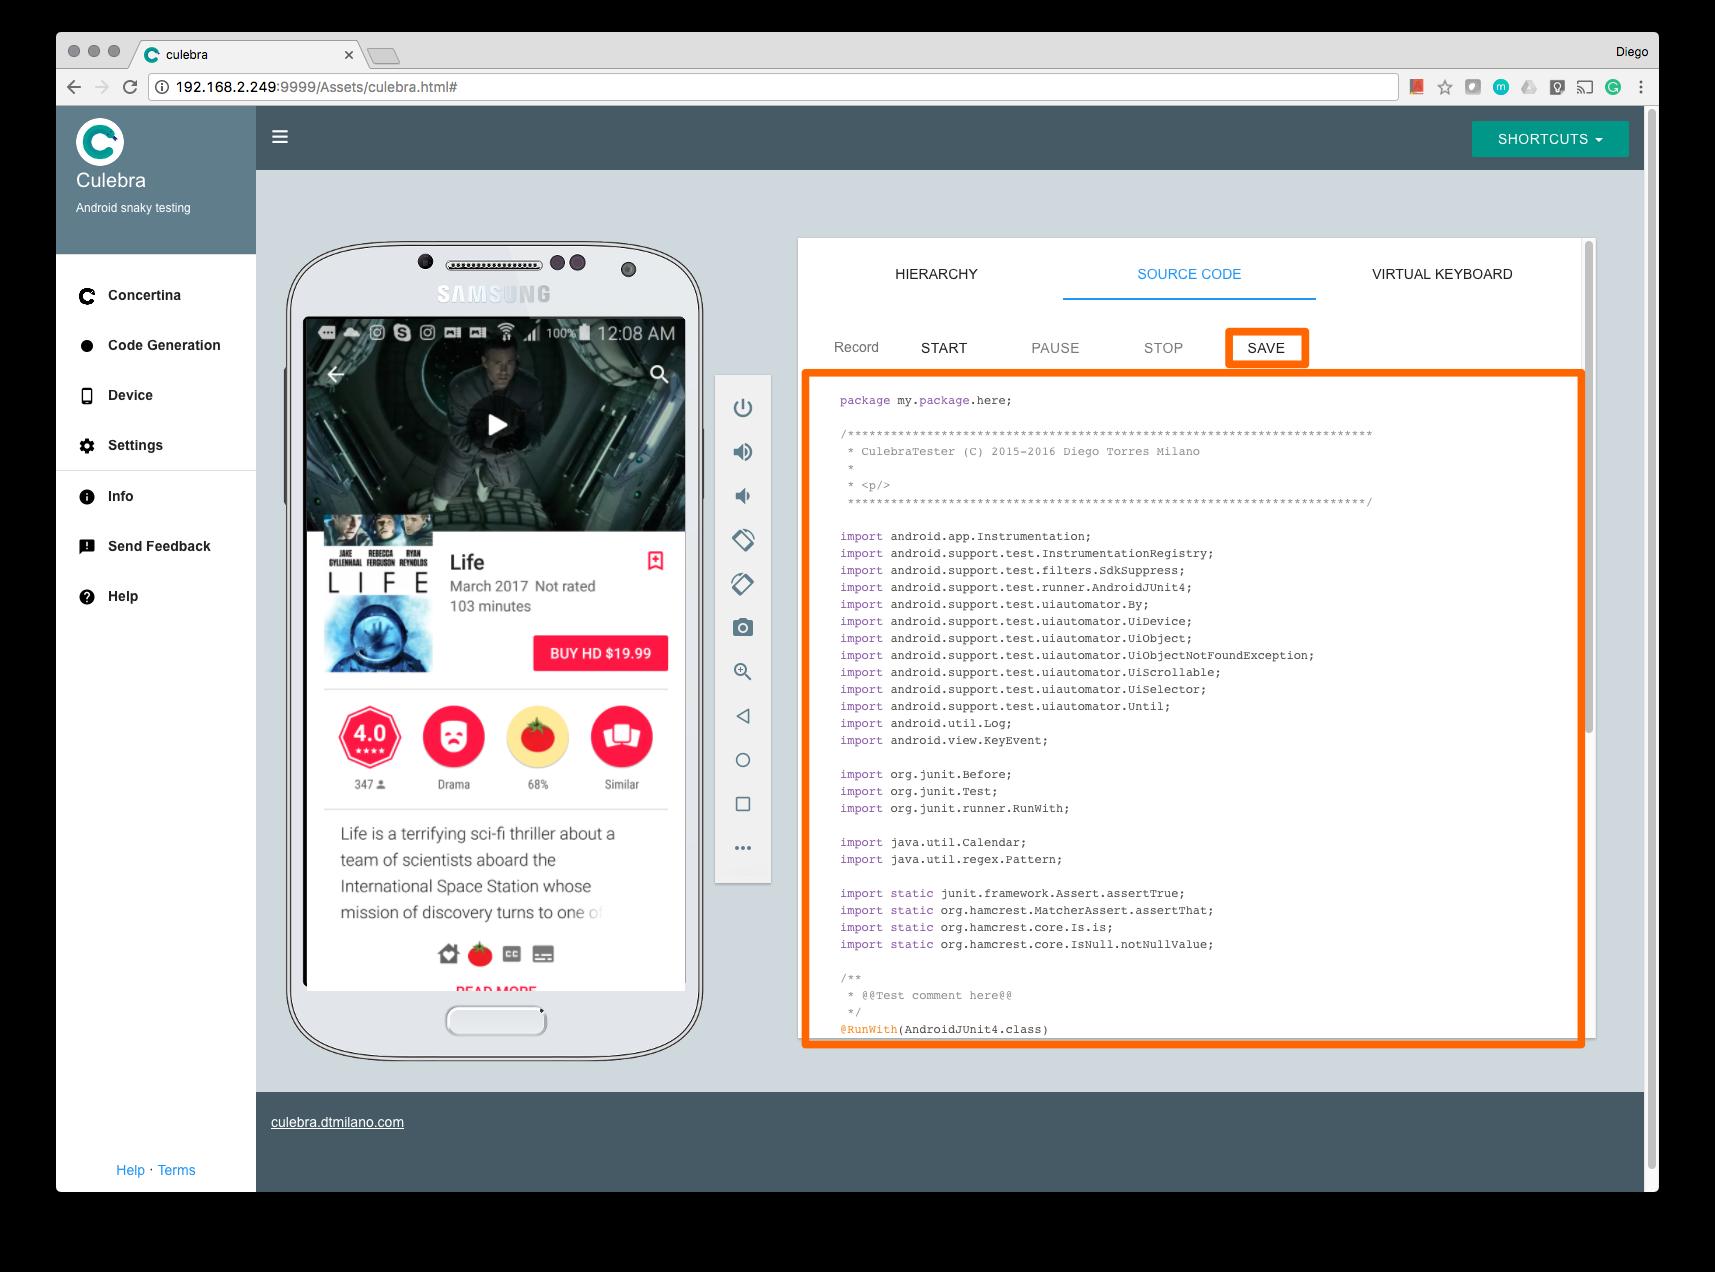This screenshot has width=1715, height=1272.
Task: Click the browser page scrollbar
Action: [1652, 640]
